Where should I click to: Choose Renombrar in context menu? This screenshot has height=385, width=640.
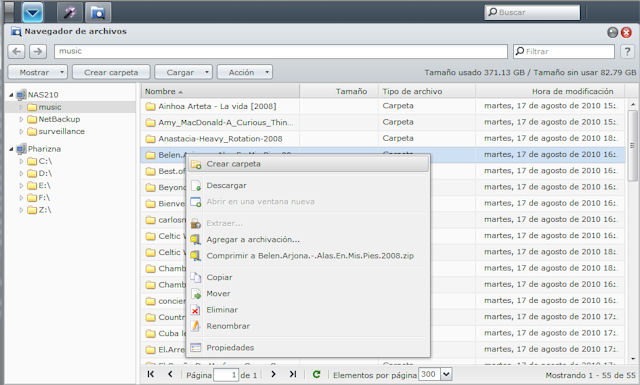[x=308, y=326]
